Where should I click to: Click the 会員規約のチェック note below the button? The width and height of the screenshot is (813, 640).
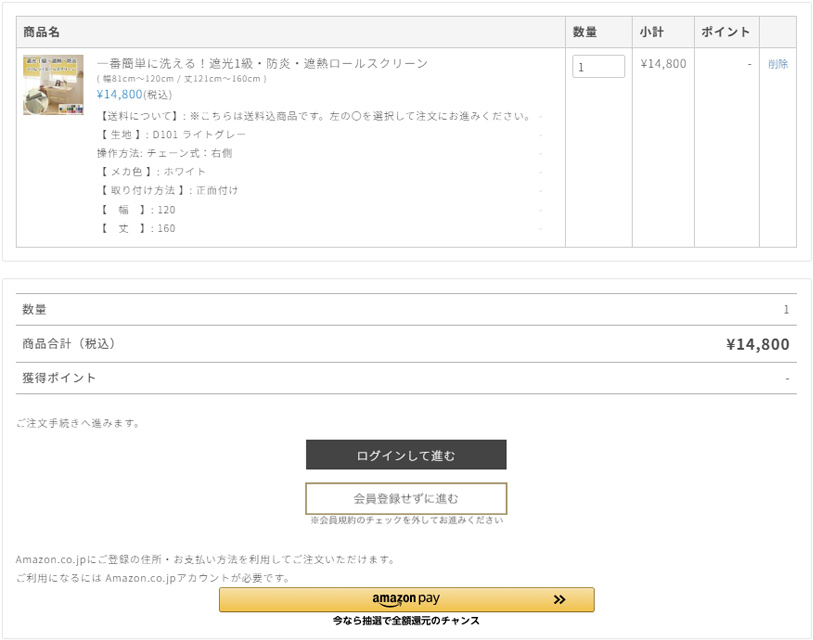[x=406, y=521]
